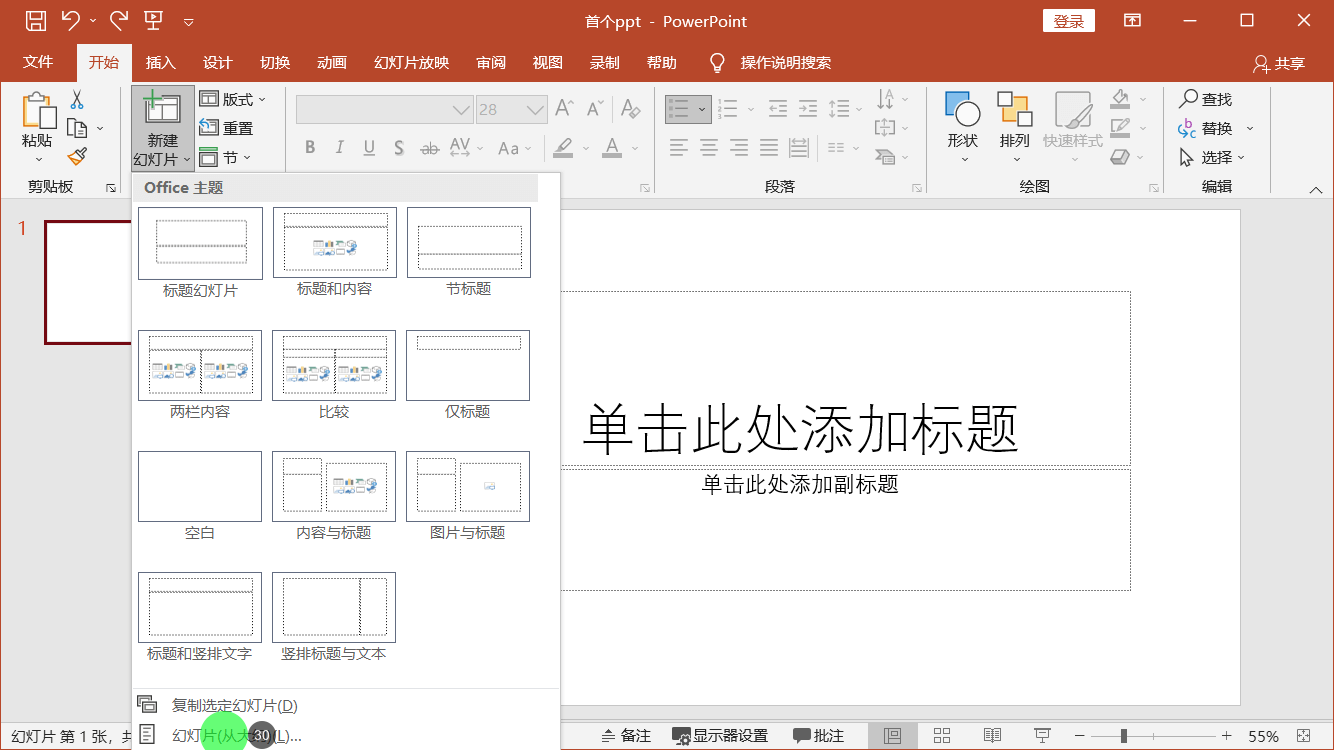Image resolution: width=1334 pixels, height=750 pixels.
Task: Click the Redo arrow icon
Action: [x=118, y=20]
